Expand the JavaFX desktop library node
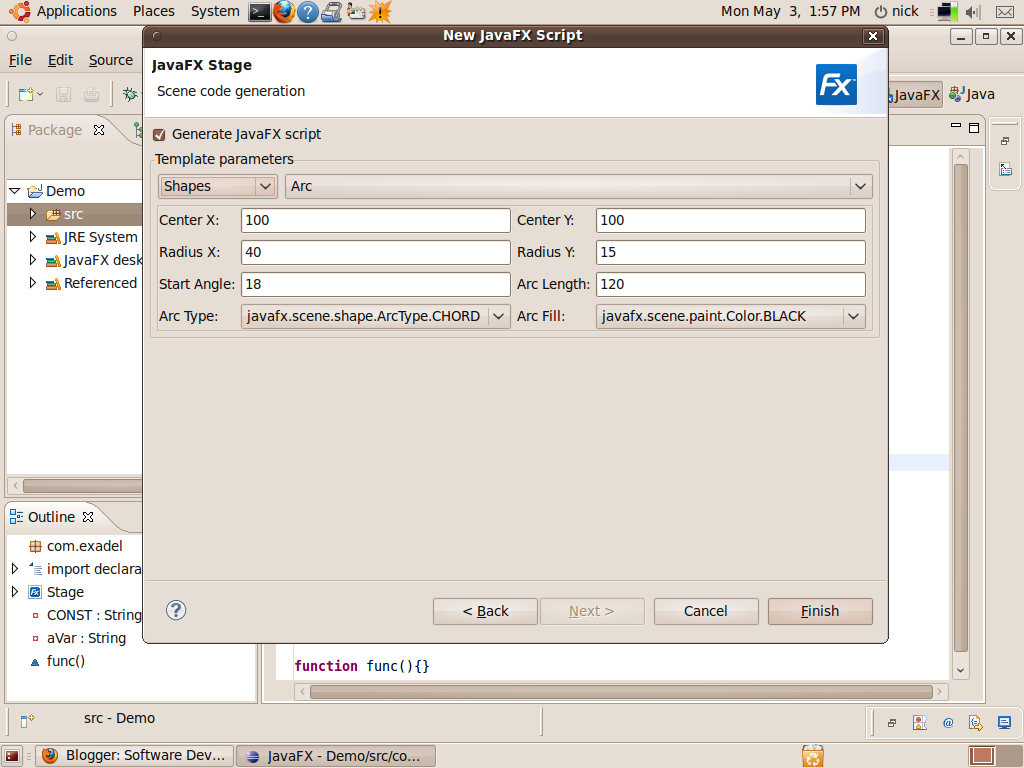This screenshot has height=768, width=1024. (33, 259)
